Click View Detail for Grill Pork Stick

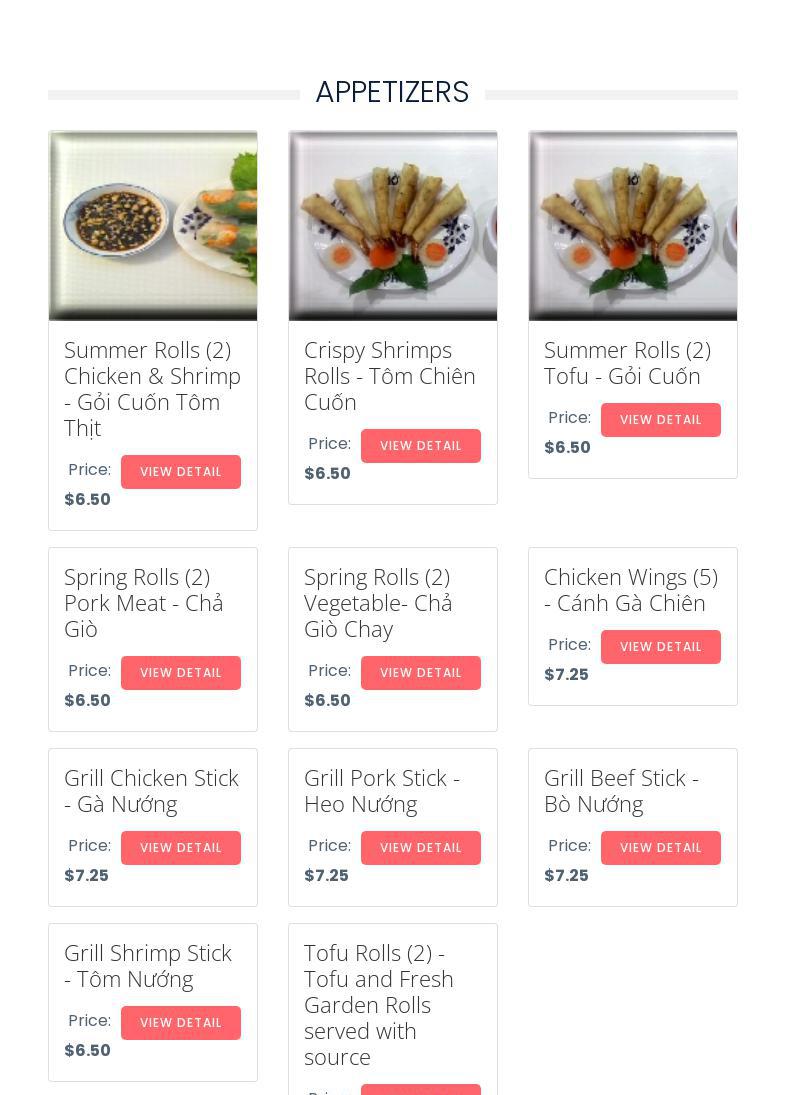click(420, 848)
